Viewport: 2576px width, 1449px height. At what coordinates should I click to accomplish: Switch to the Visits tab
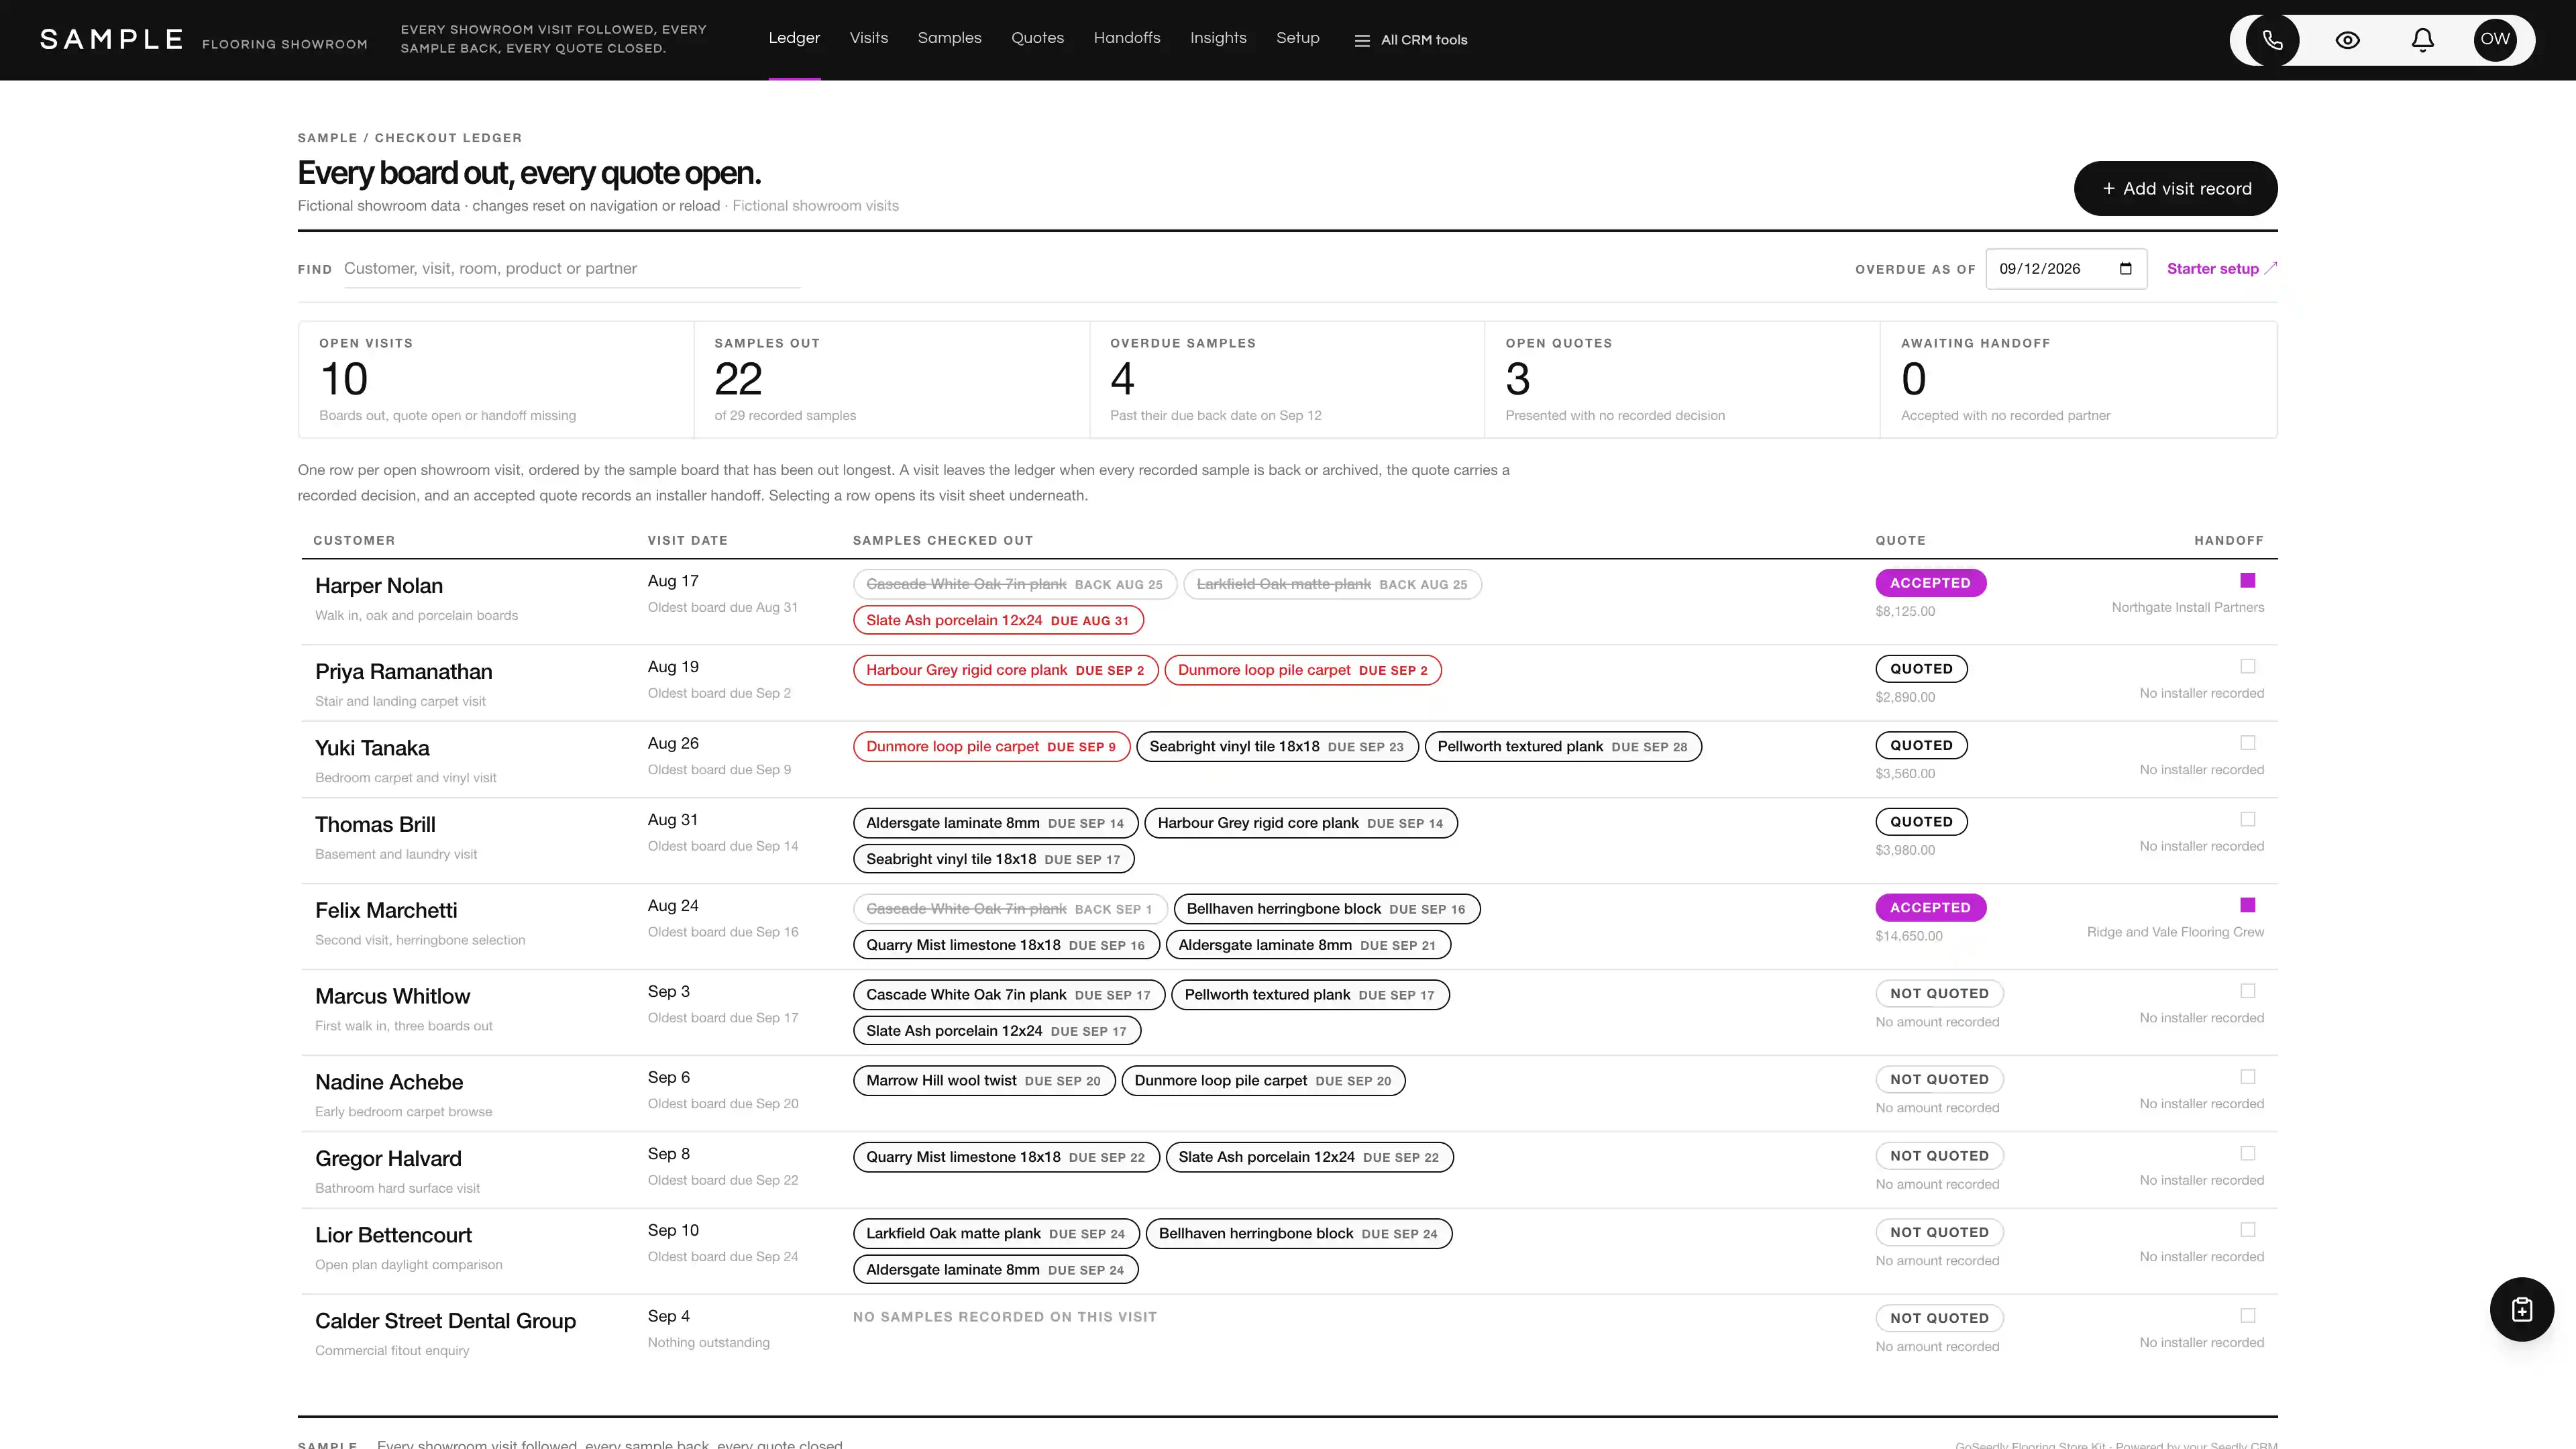[868, 38]
